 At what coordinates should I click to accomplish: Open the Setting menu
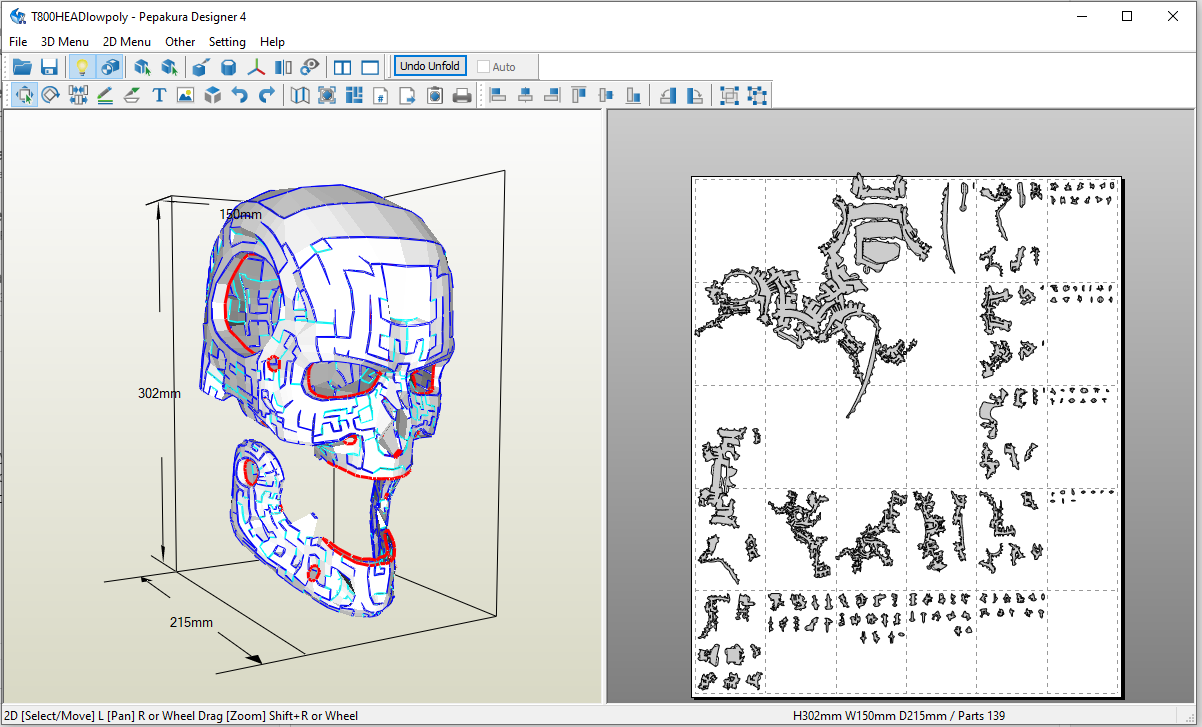click(227, 42)
